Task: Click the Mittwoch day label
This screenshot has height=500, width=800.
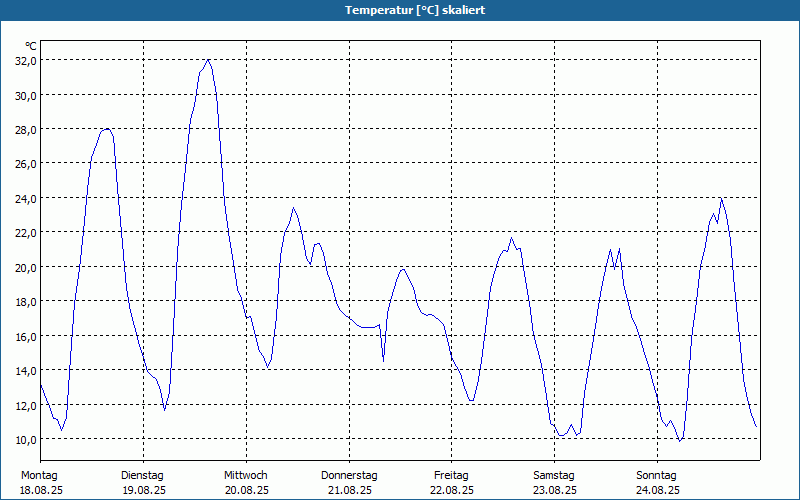Action: point(246,476)
